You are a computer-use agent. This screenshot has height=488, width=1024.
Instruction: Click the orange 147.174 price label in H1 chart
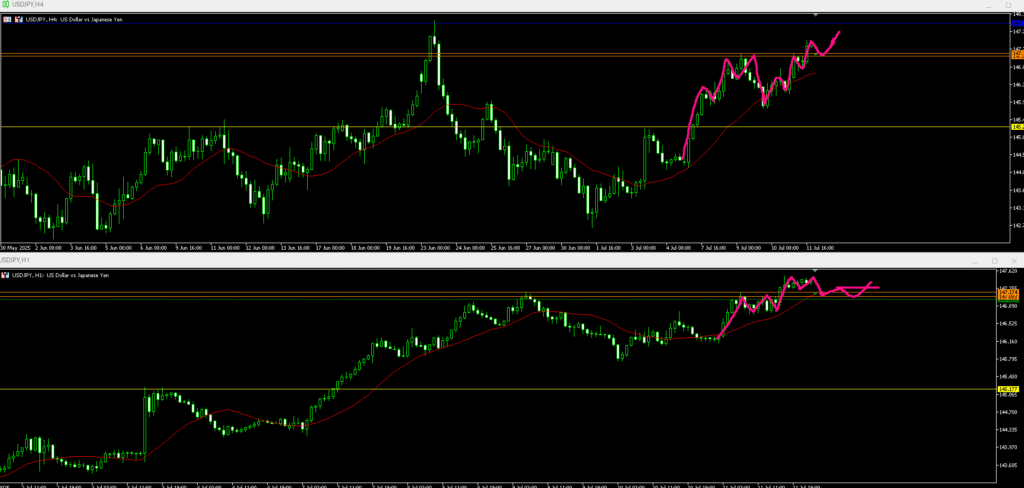tap(1008, 292)
